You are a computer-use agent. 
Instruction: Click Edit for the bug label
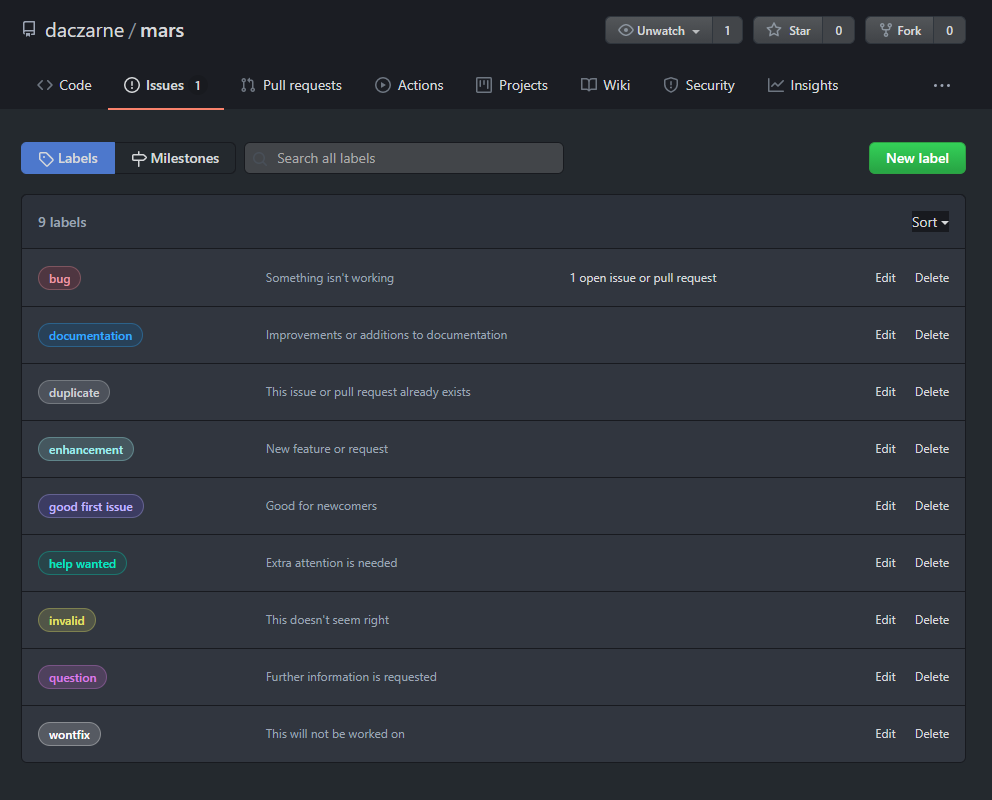[885, 278]
